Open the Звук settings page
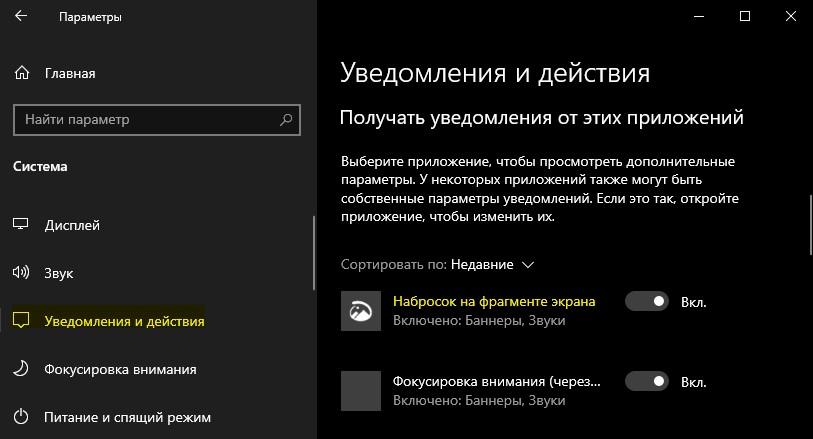The image size is (813, 439). (x=59, y=273)
